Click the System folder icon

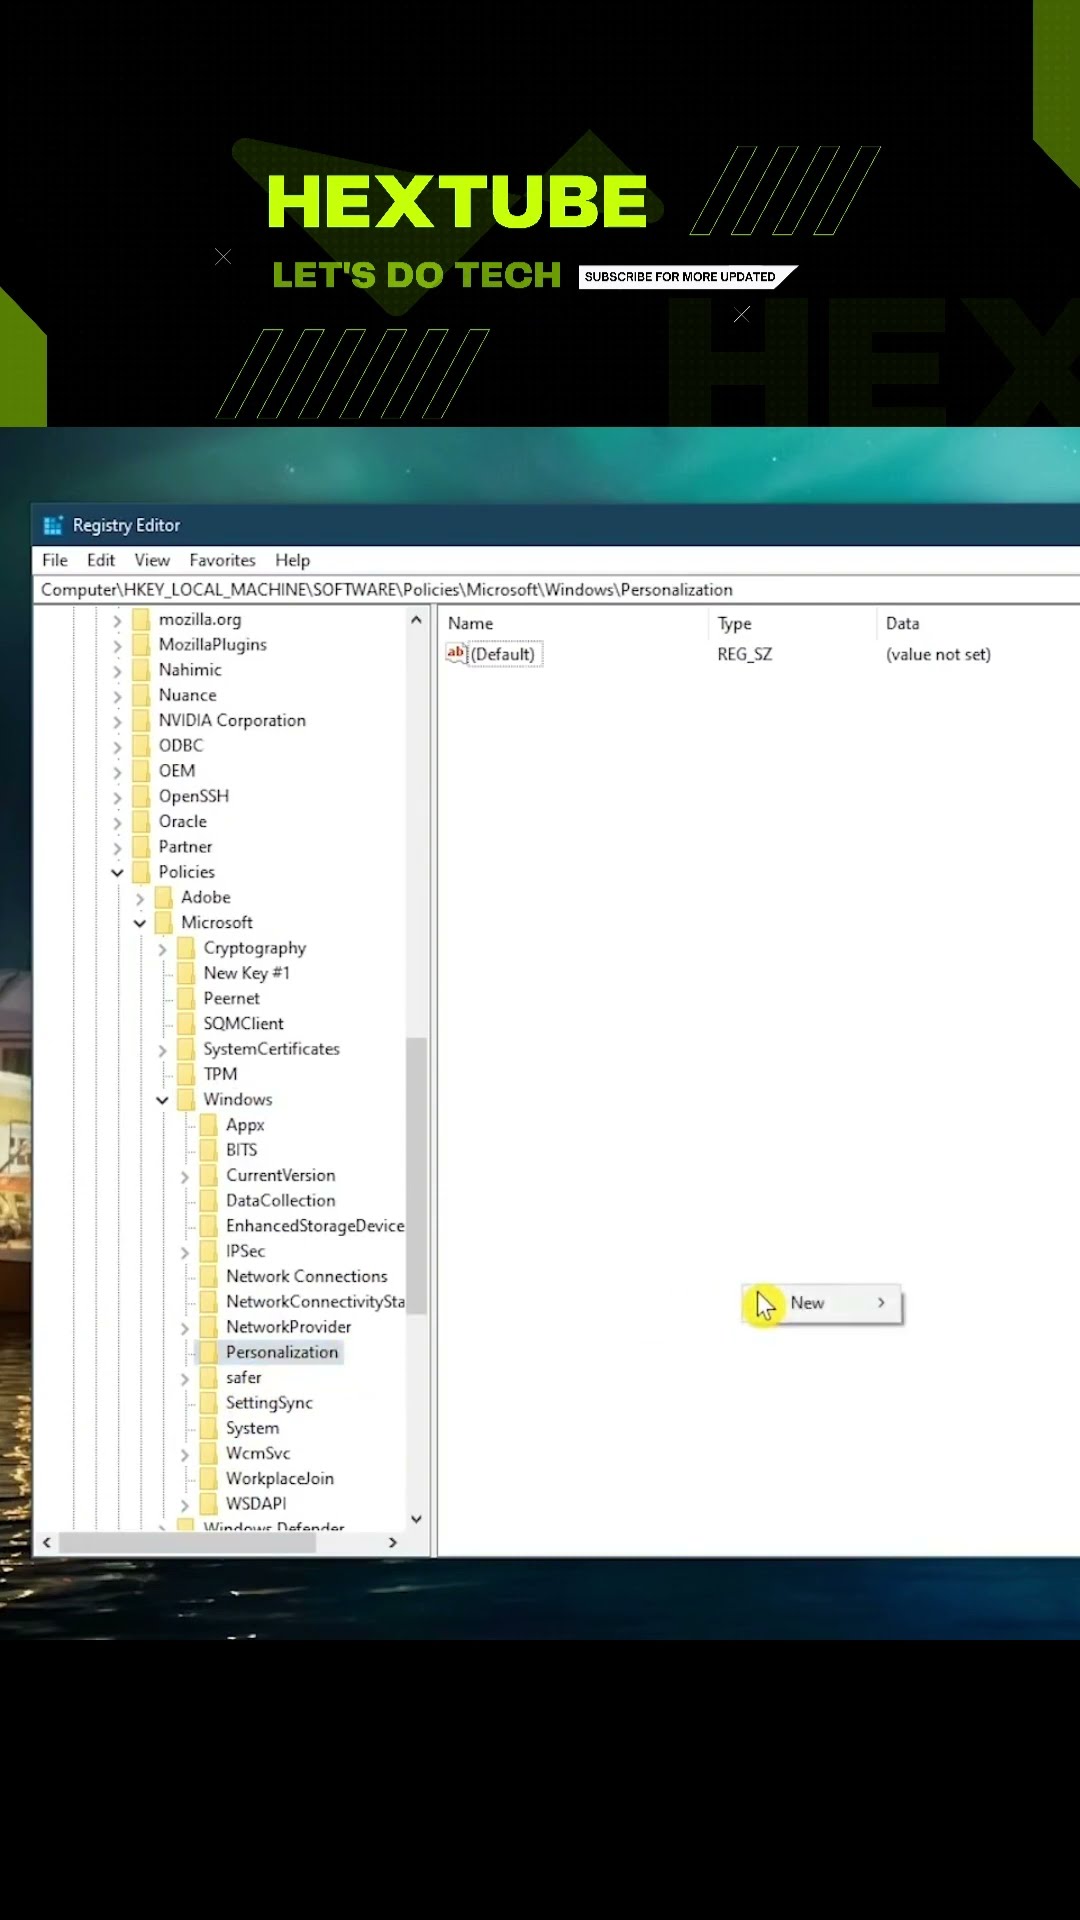[209, 1428]
